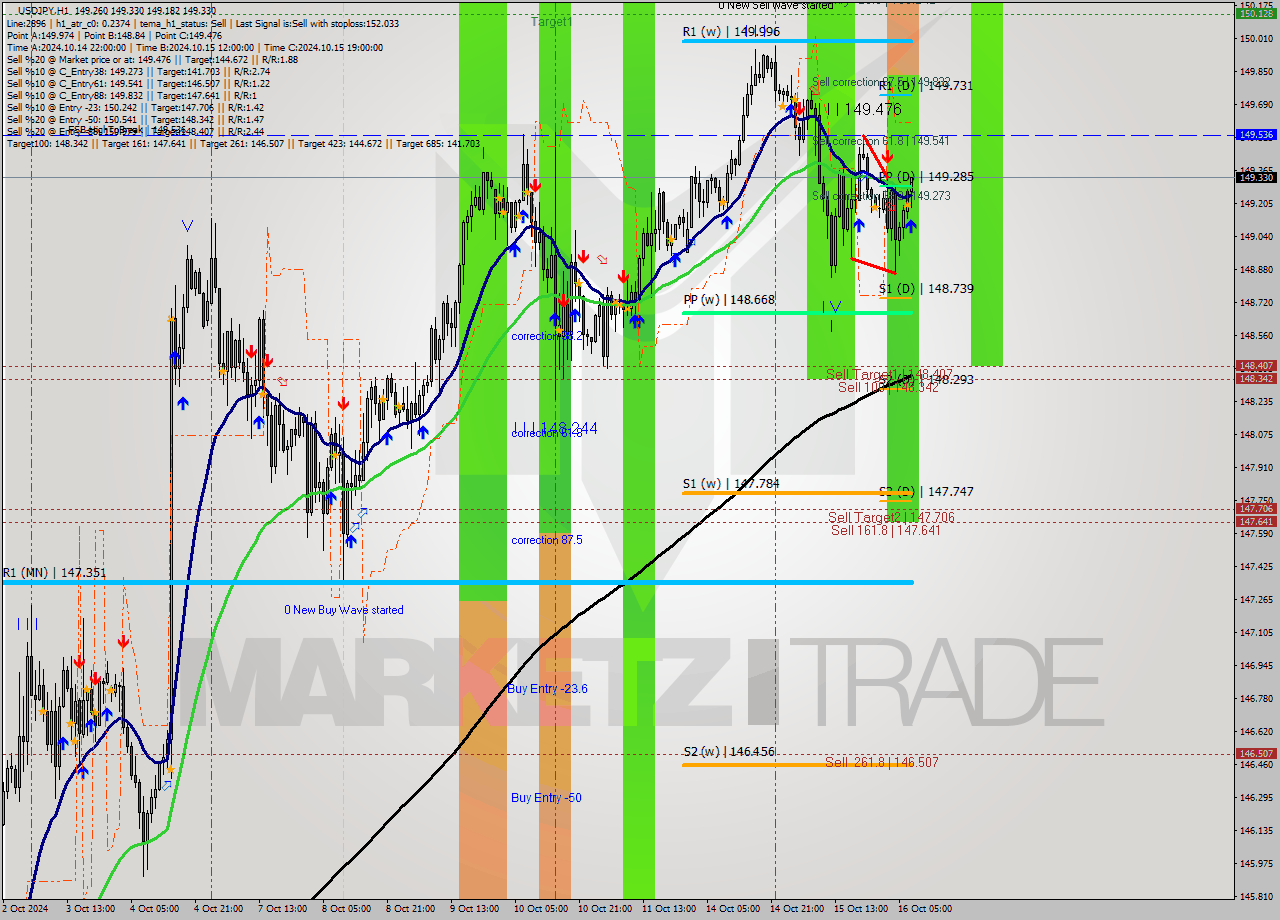The width and height of the screenshot is (1280, 920).
Task: Click the S2 (D) | 147.747 daily label
Action: [x=925, y=492]
